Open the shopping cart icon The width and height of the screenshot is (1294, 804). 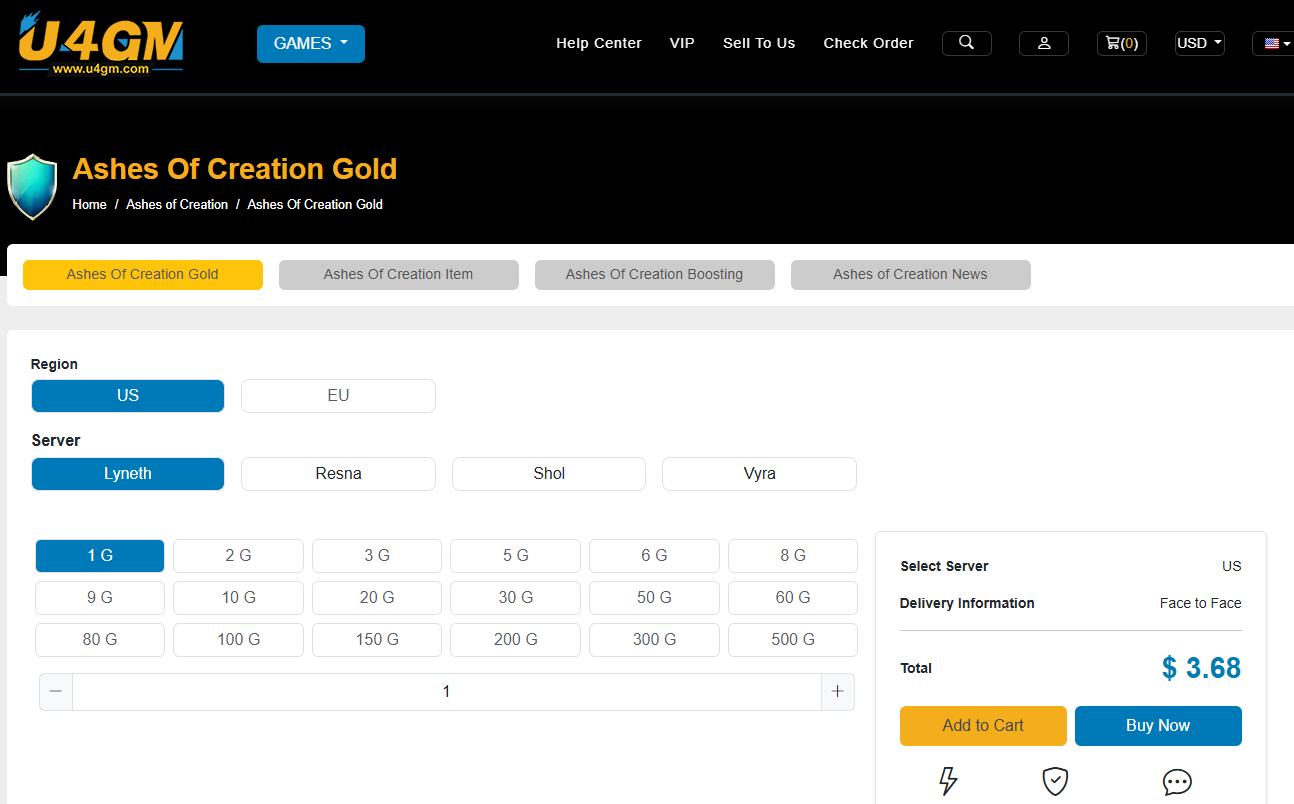pyautogui.click(x=1121, y=43)
